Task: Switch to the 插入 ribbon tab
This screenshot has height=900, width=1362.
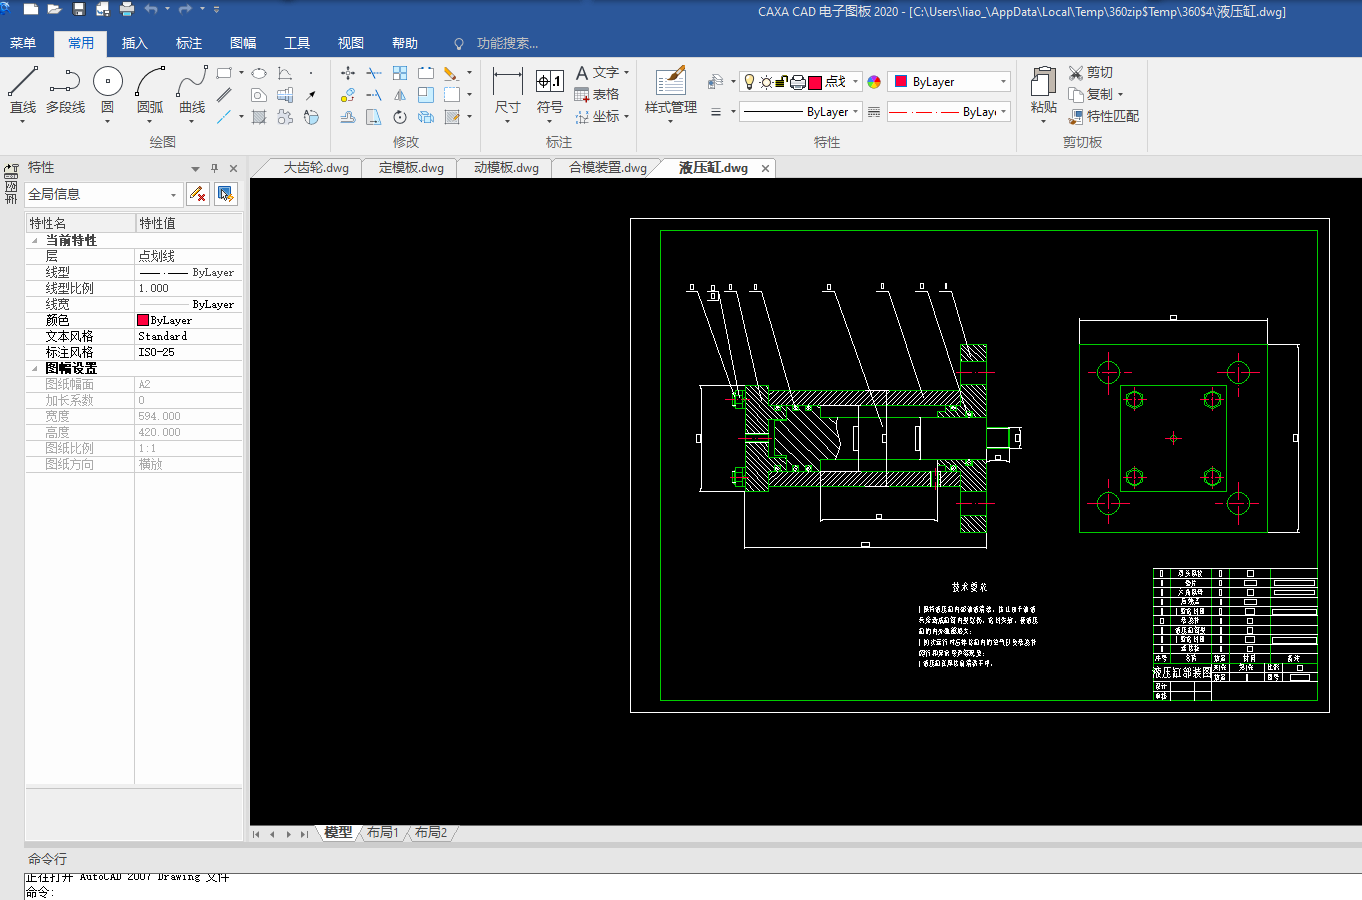Action: (x=134, y=43)
